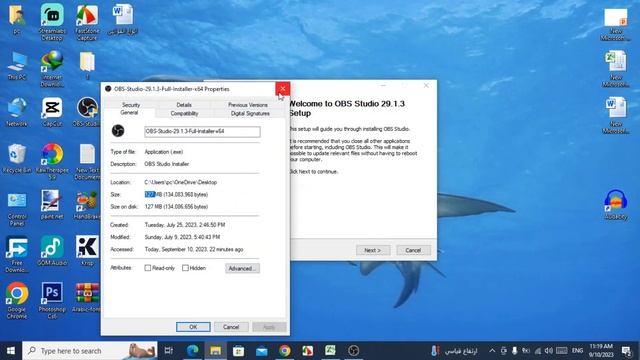Open the volume speaker tray icon

(549, 351)
